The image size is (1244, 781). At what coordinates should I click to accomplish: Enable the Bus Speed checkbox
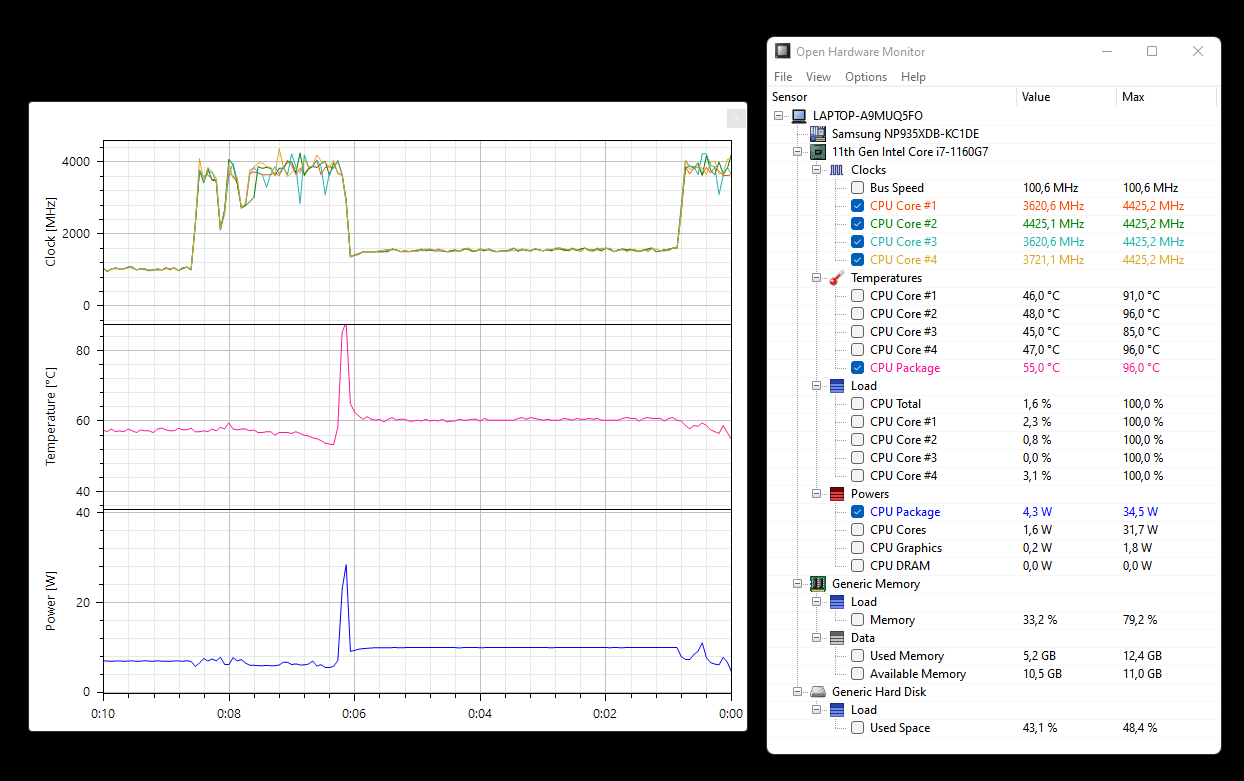point(857,188)
